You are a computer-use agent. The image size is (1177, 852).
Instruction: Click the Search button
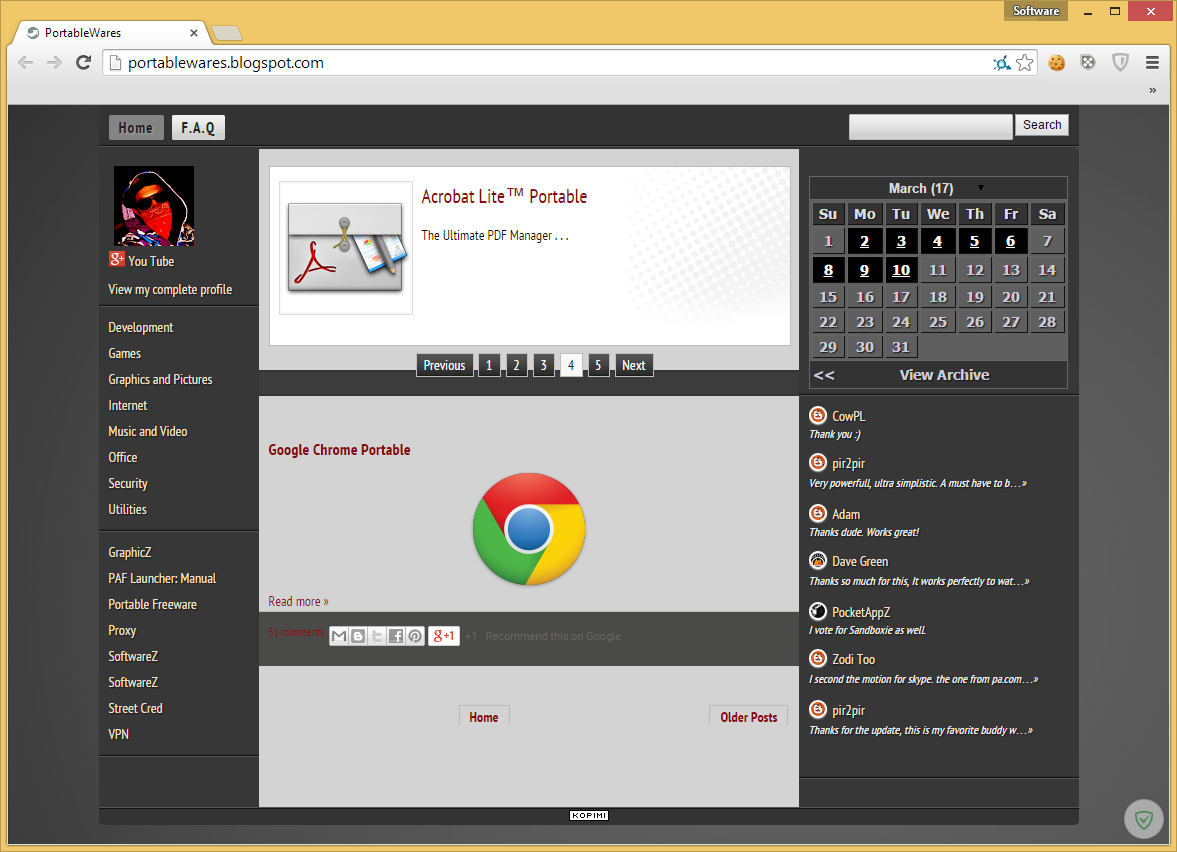point(1042,125)
